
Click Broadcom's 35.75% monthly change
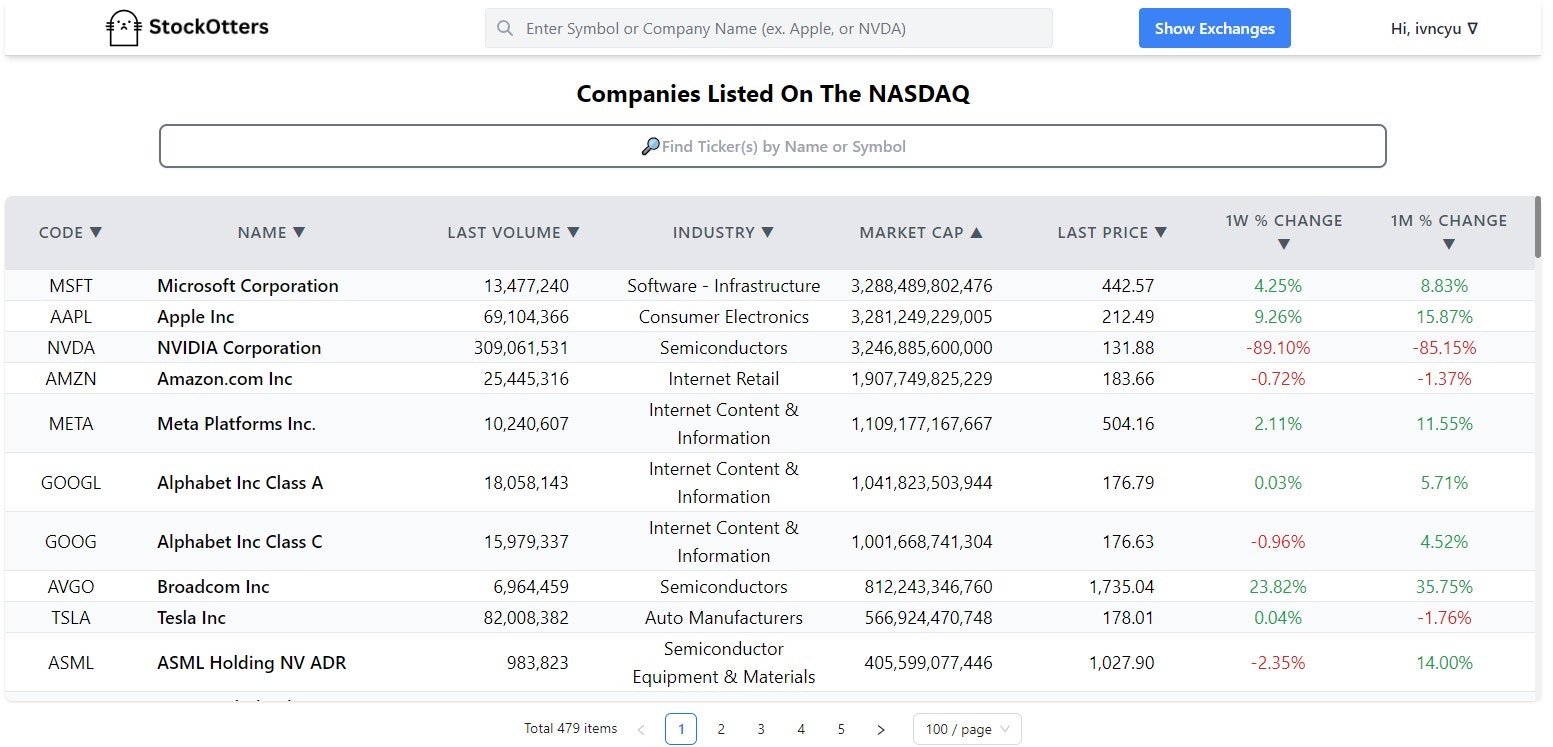click(x=1445, y=587)
